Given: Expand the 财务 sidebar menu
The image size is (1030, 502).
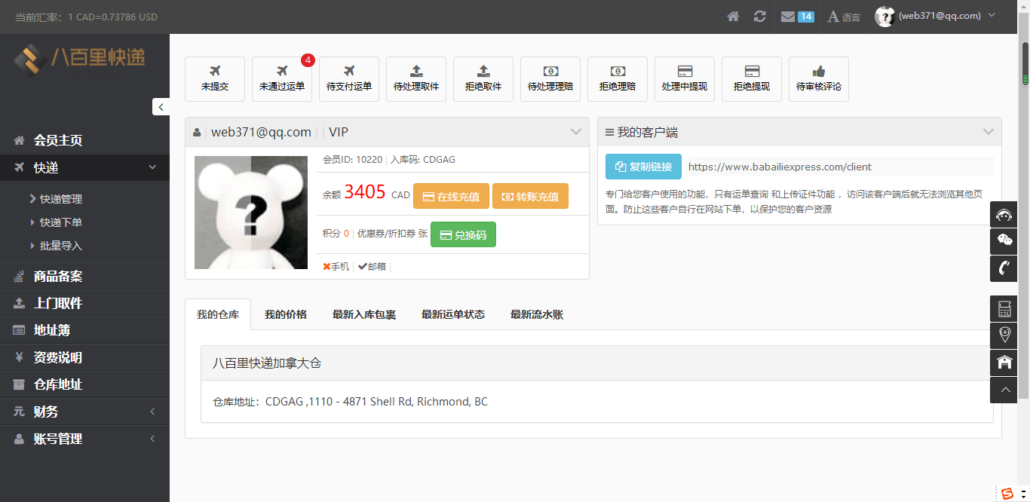Looking at the screenshot, I should [x=85, y=411].
